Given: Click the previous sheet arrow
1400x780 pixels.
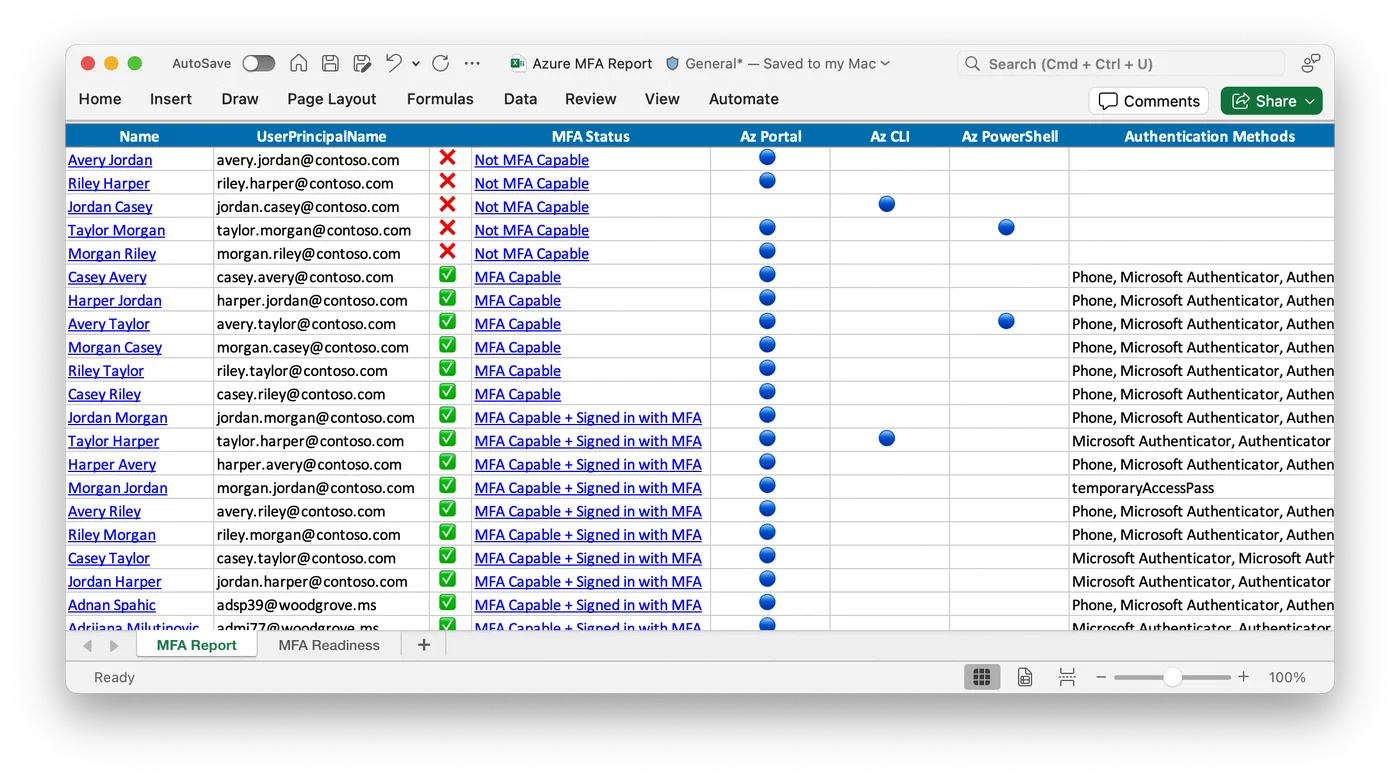Looking at the screenshot, I should coord(88,646).
